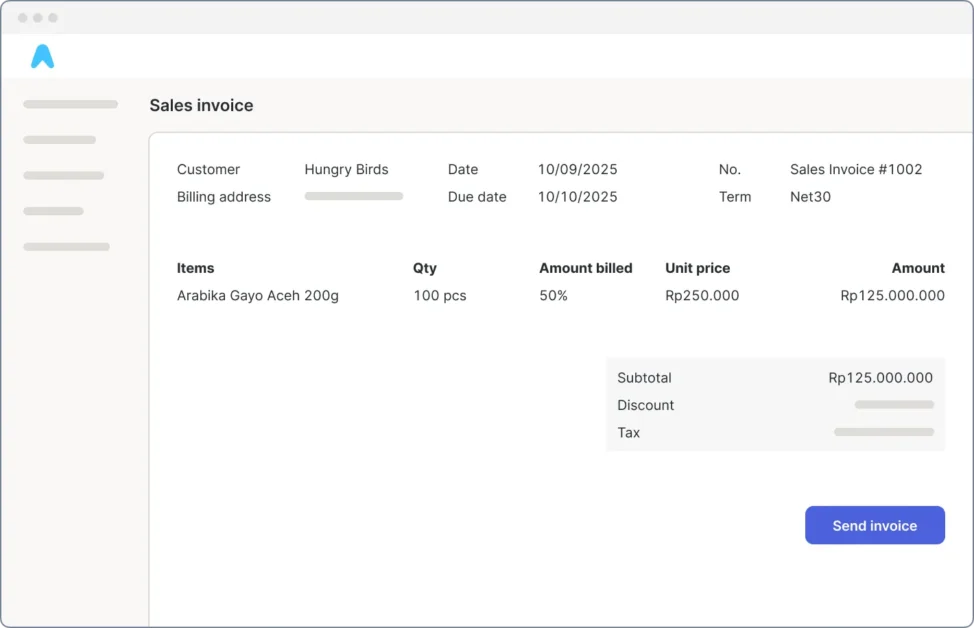
Task: Select the second sidebar menu item
Action: [x=59, y=140]
